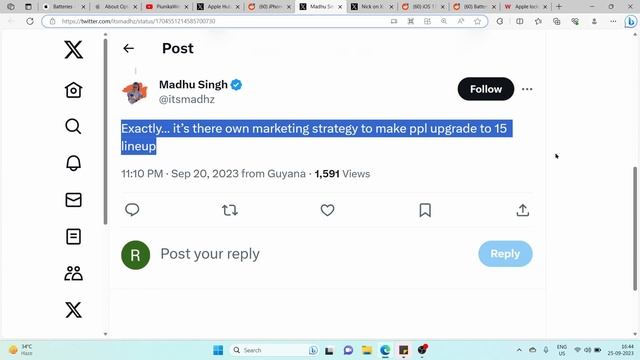
Task: Repost the tweet using the repost icon
Action: pos(230,210)
